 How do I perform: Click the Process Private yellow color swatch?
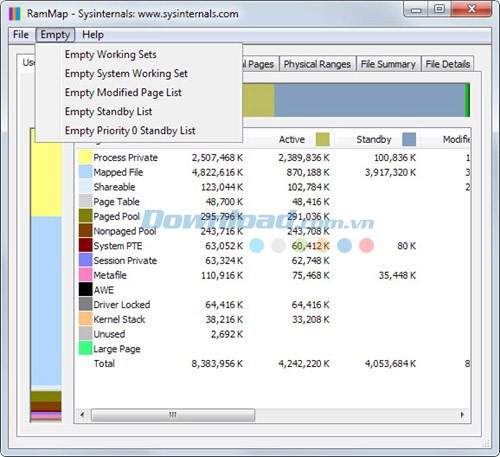[85, 157]
